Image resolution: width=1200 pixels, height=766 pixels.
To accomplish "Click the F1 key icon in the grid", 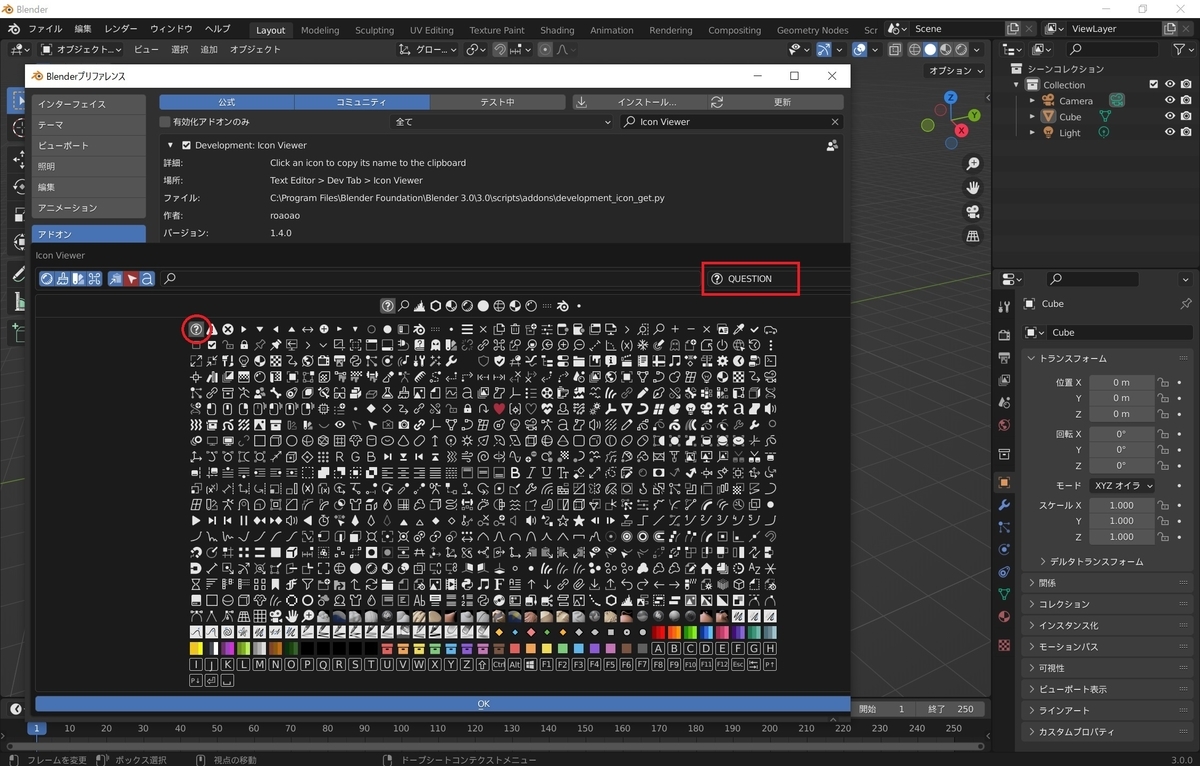I will pyautogui.click(x=546, y=664).
